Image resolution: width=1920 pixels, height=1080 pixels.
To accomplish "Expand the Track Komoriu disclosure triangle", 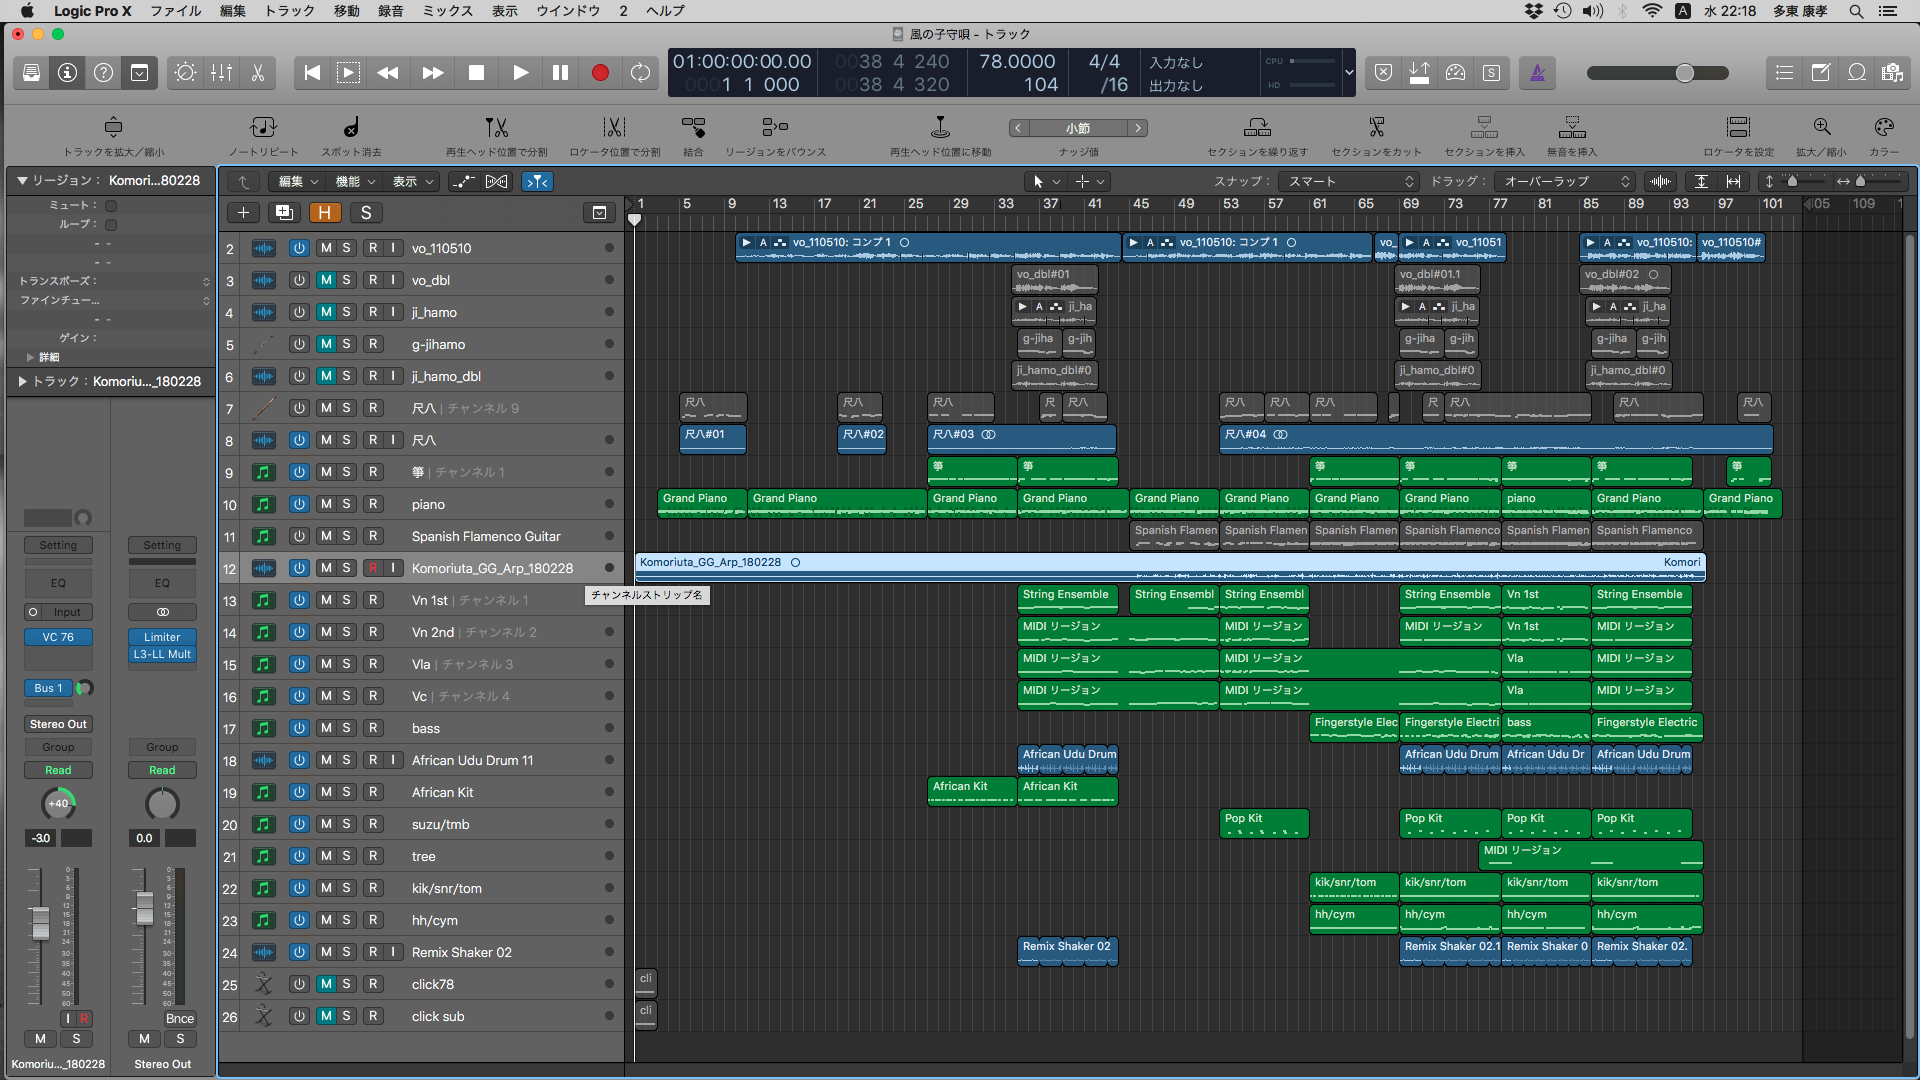I will click(x=22, y=381).
